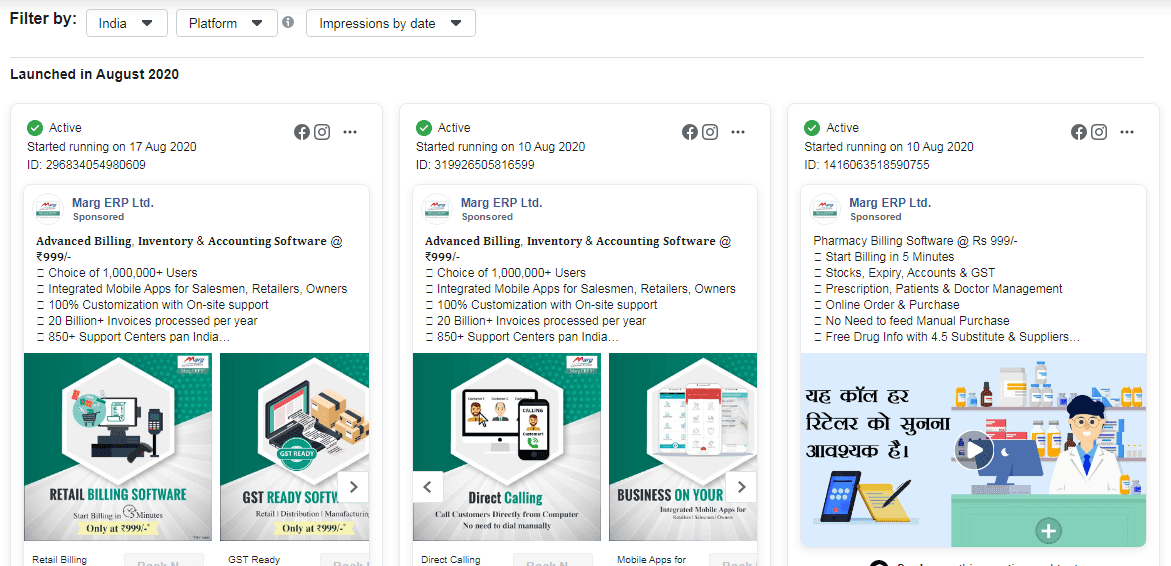Click green Active checkmark on ad 1416063518590755

813,128
